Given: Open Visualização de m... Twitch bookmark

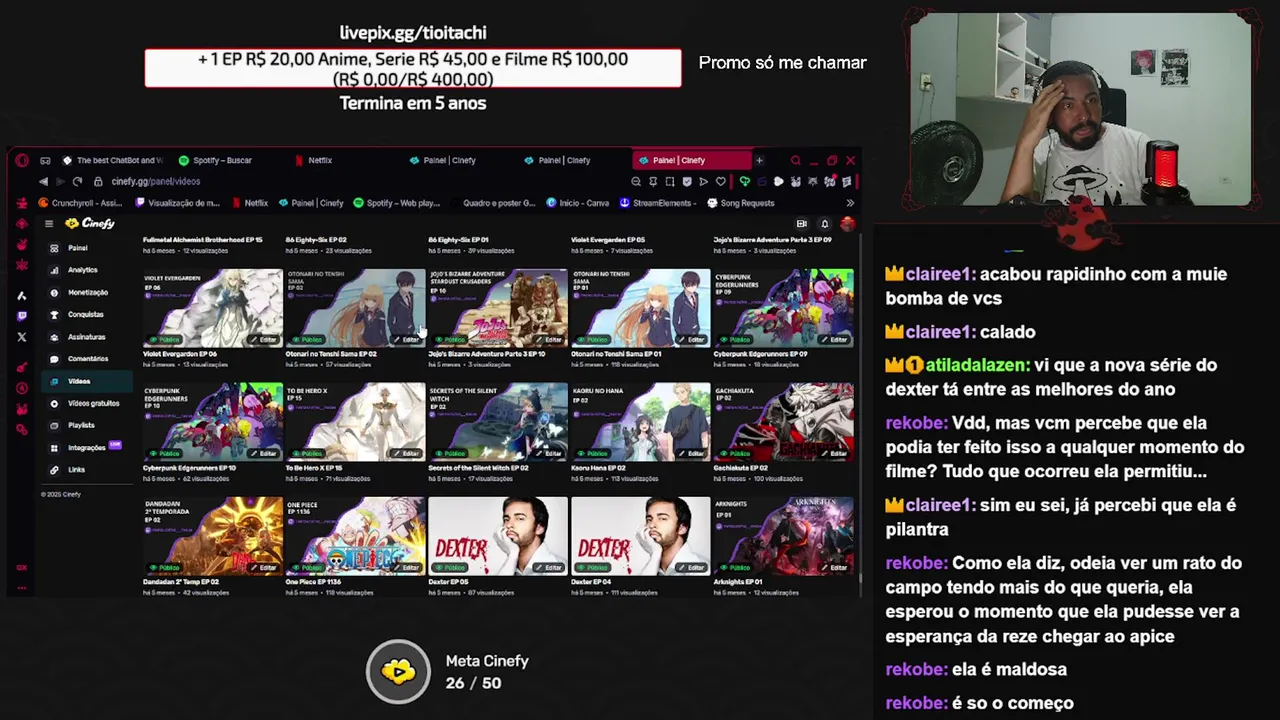Looking at the screenshot, I should click(x=177, y=203).
